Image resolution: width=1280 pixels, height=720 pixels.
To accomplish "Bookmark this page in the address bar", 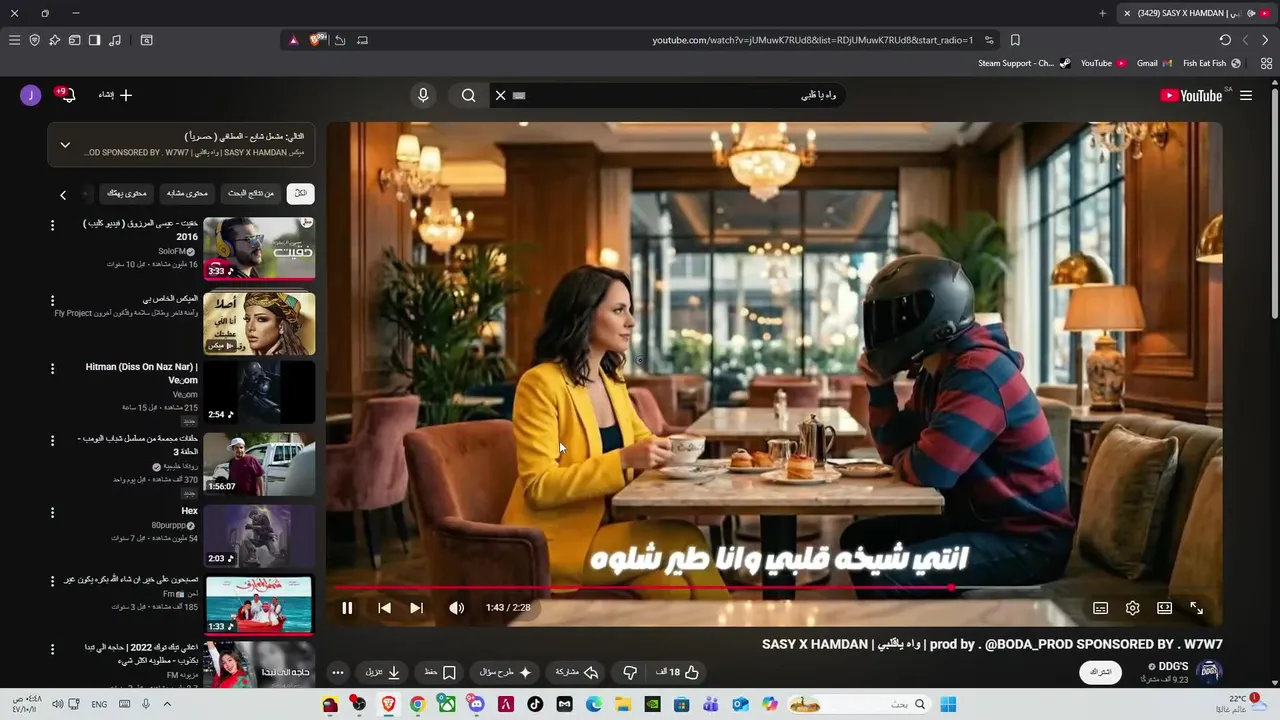I will pos(1015,40).
